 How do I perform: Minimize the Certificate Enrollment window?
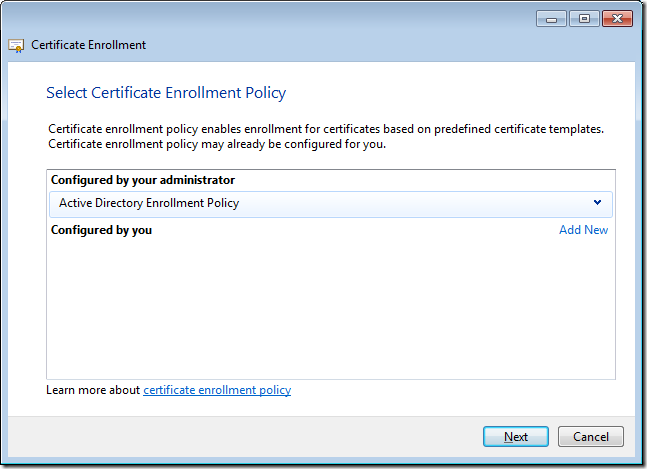[551, 19]
